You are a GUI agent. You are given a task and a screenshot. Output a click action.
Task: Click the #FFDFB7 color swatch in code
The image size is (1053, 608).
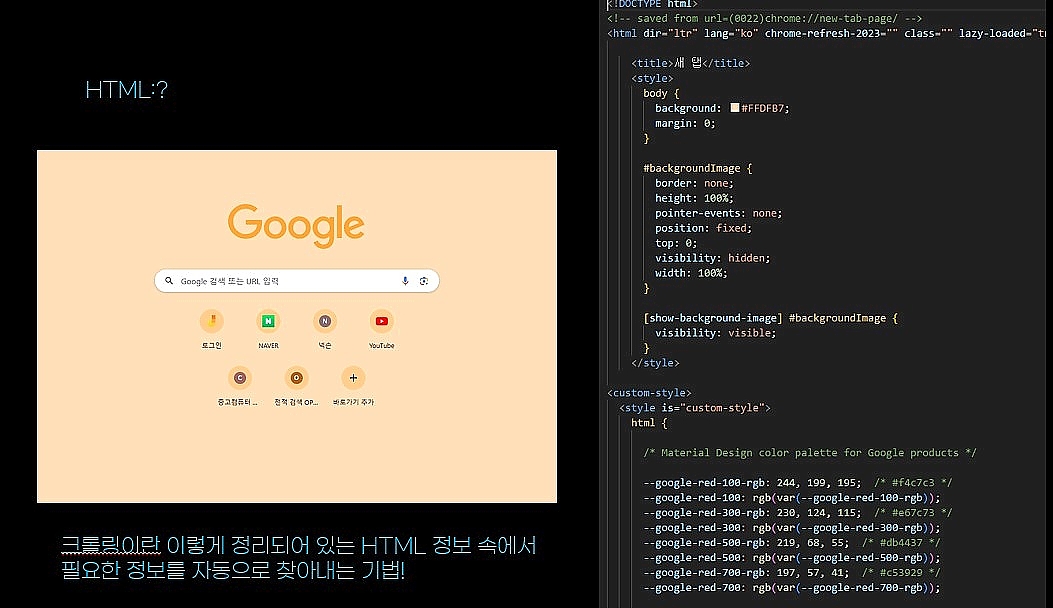735,107
